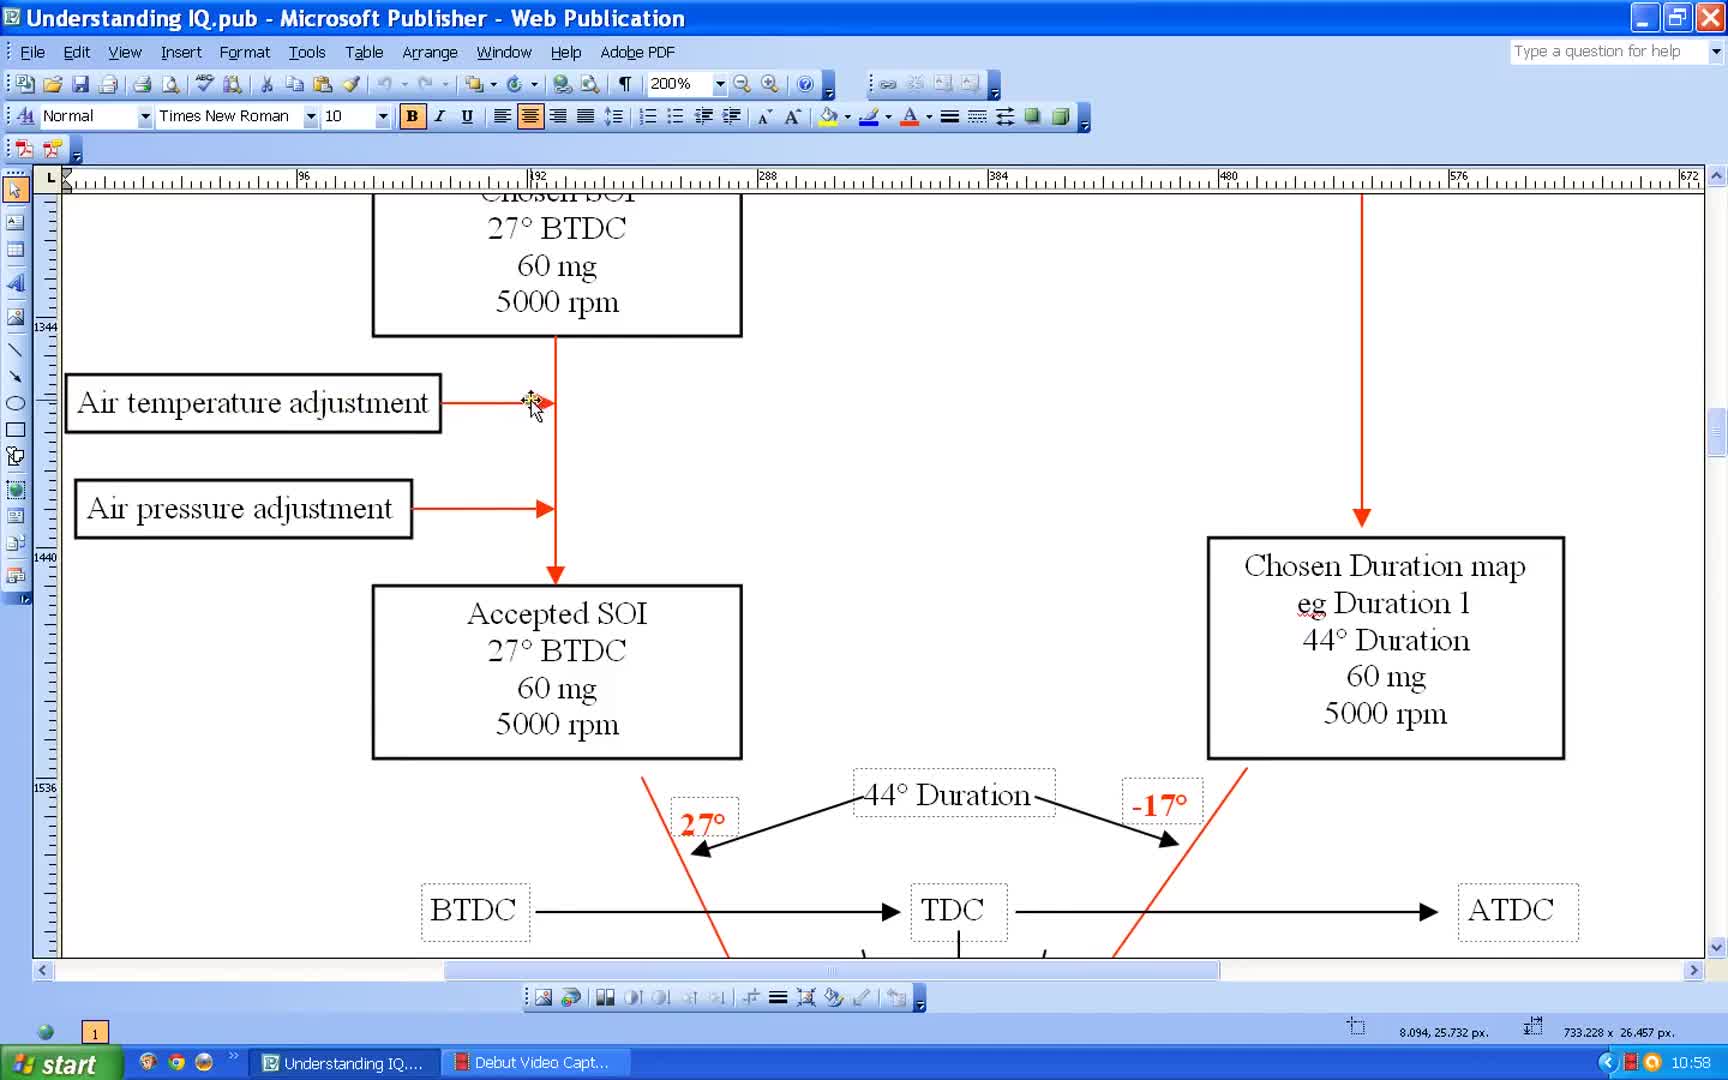Click the Zoom In magnifier icon
The height and width of the screenshot is (1080, 1728).
point(769,85)
